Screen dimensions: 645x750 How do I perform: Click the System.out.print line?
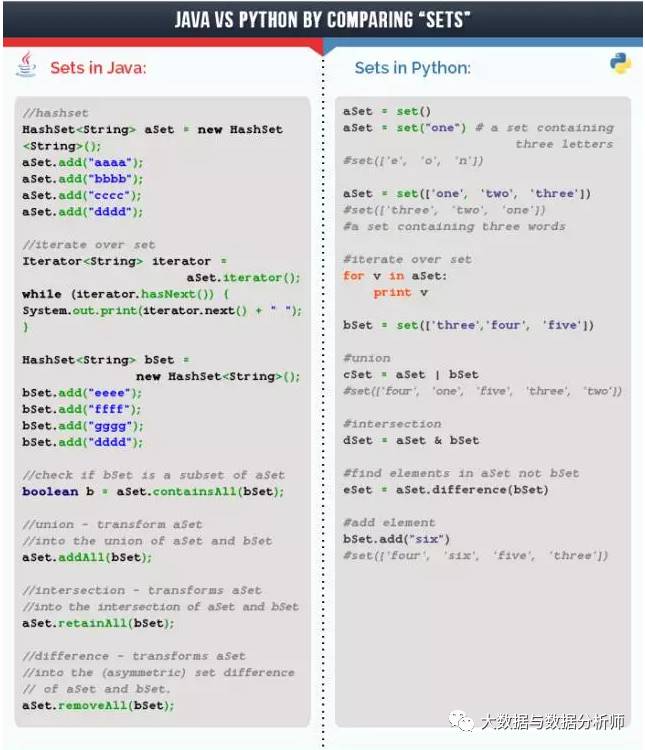coord(162,311)
